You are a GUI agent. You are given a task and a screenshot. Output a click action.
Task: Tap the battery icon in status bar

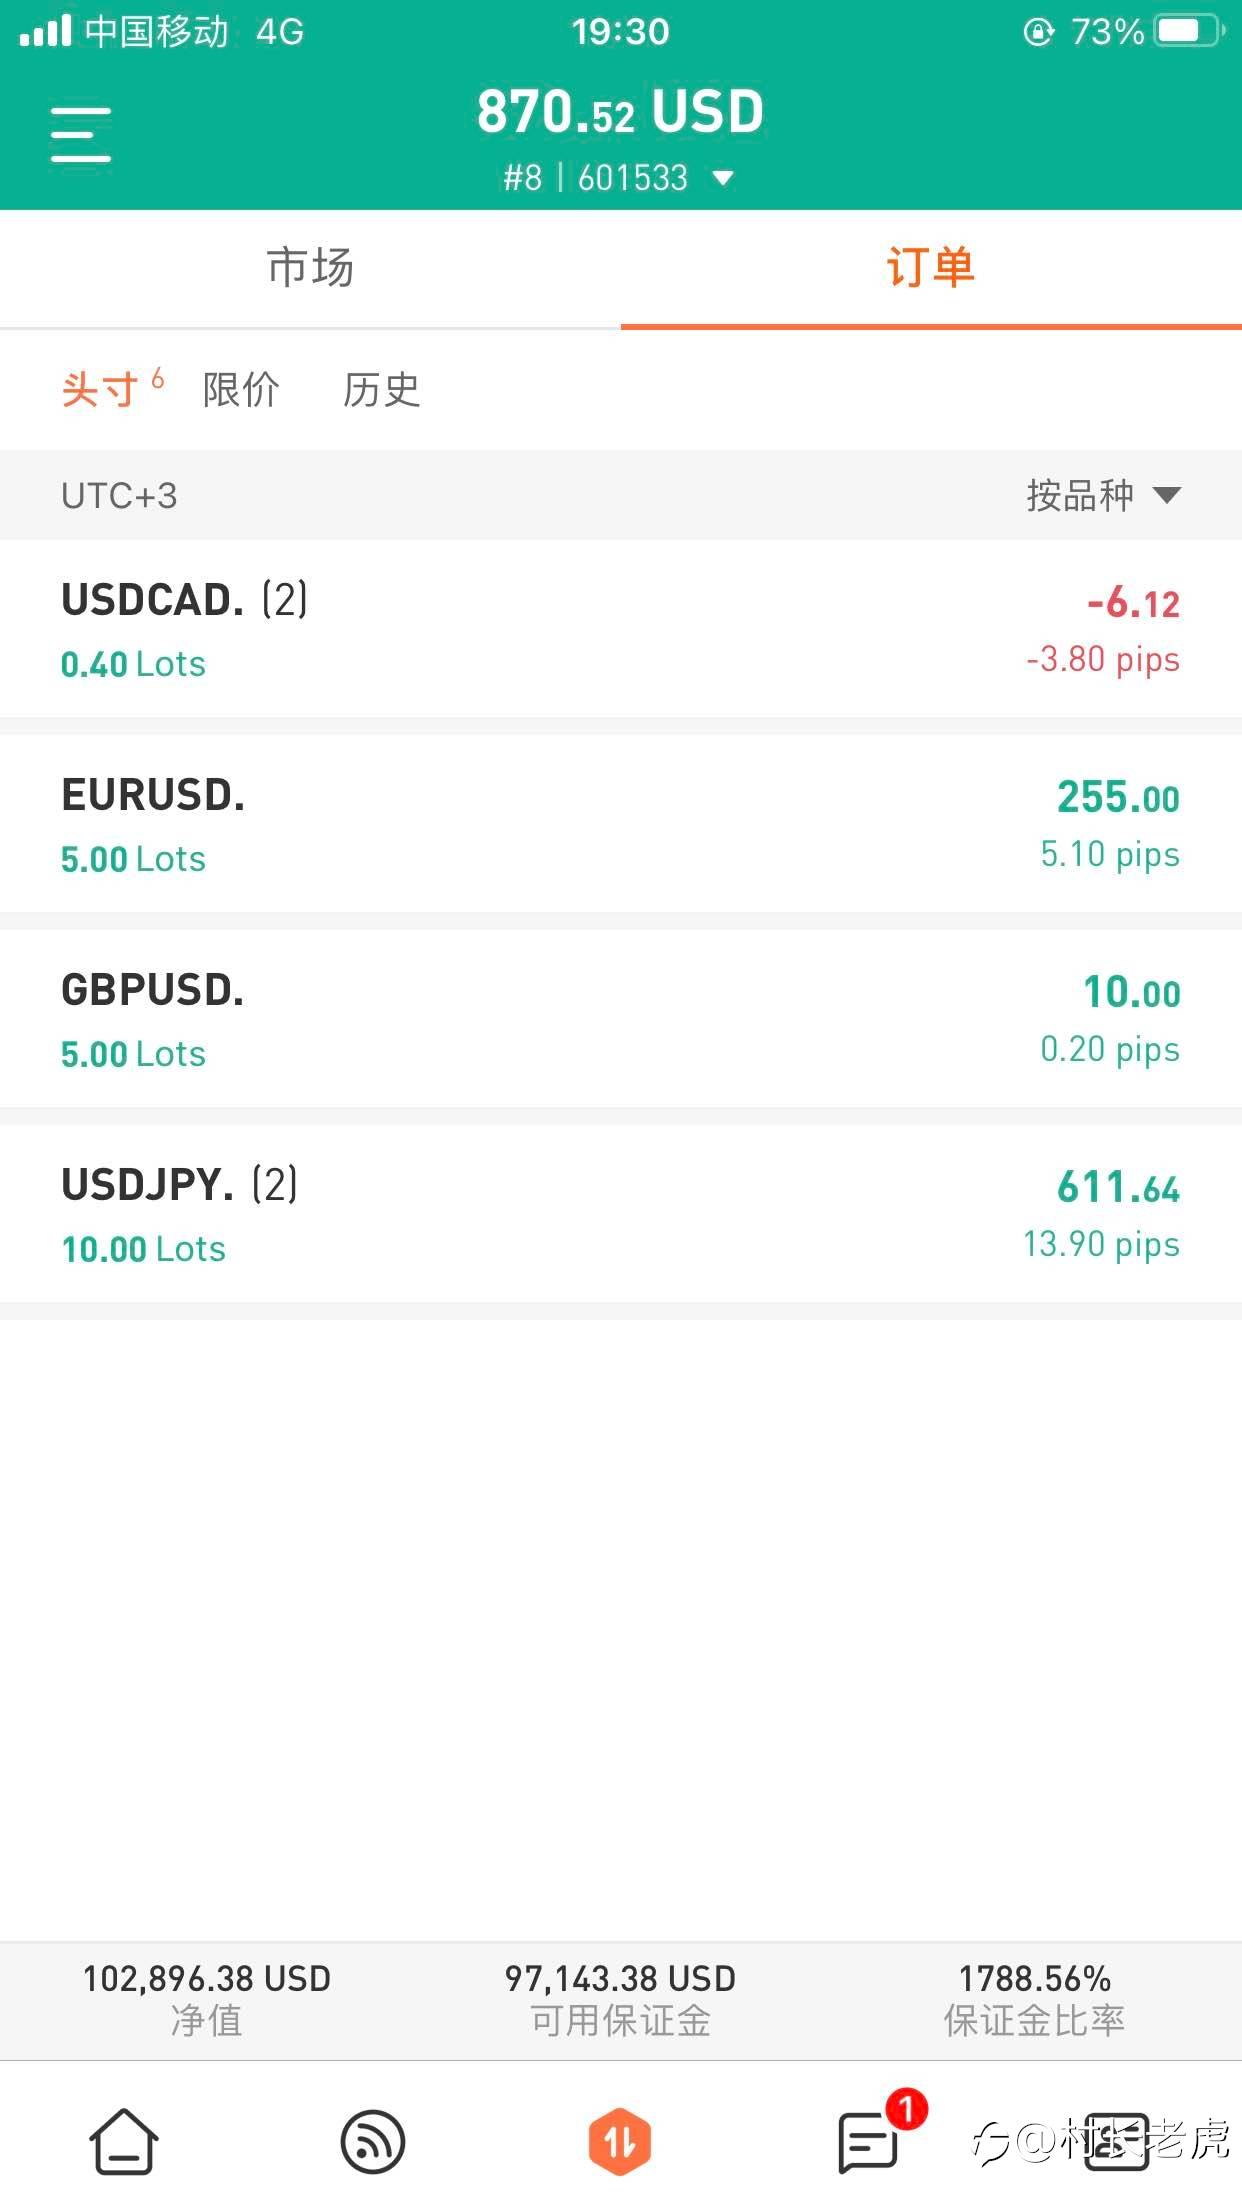click(x=1187, y=31)
